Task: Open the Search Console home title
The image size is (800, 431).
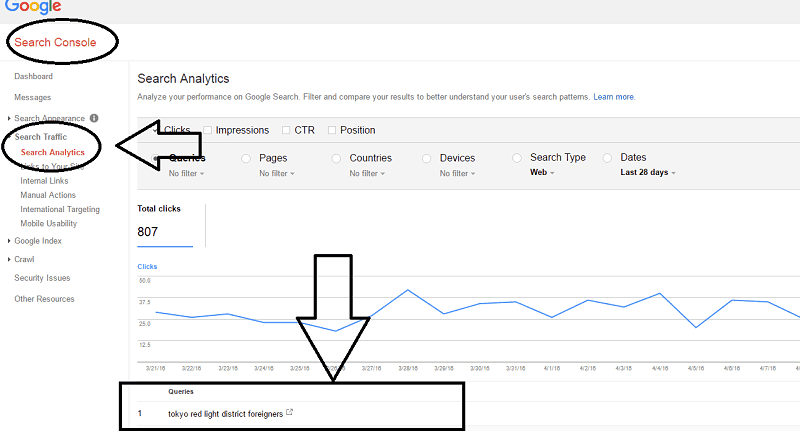Action: point(55,42)
